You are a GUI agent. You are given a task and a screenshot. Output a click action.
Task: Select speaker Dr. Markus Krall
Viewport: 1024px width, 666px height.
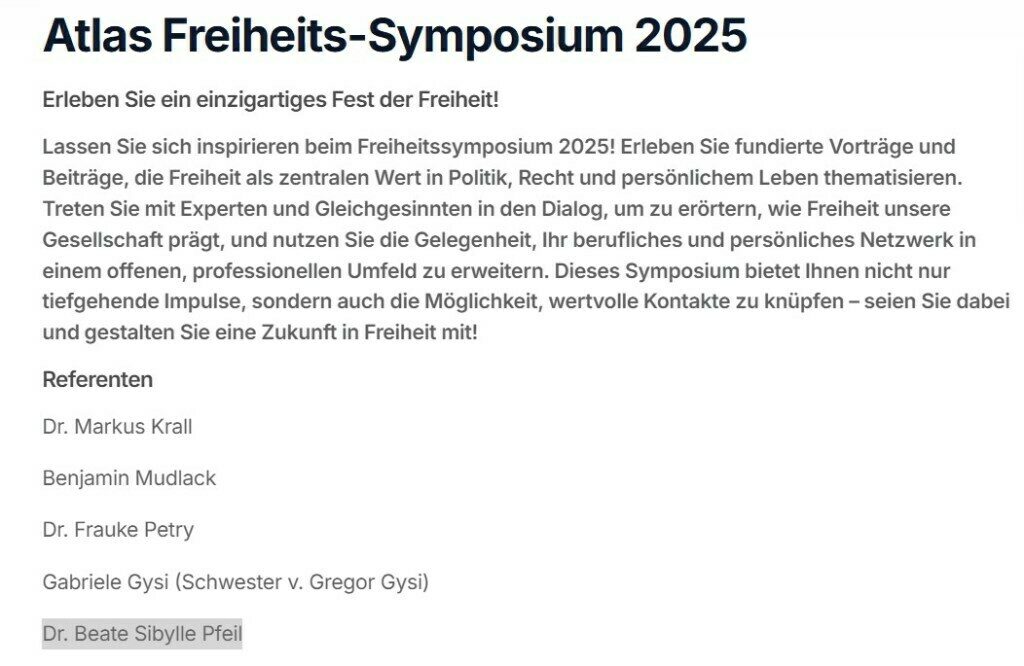(118, 427)
